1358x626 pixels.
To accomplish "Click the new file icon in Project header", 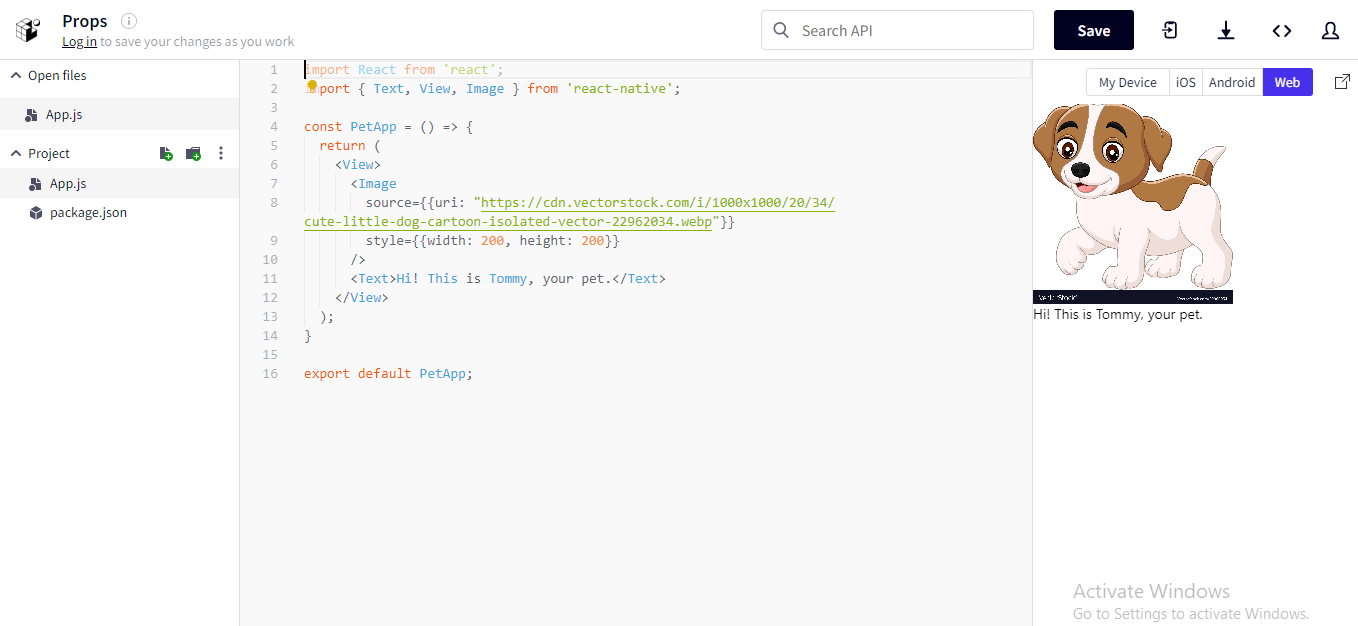I will [x=166, y=153].
